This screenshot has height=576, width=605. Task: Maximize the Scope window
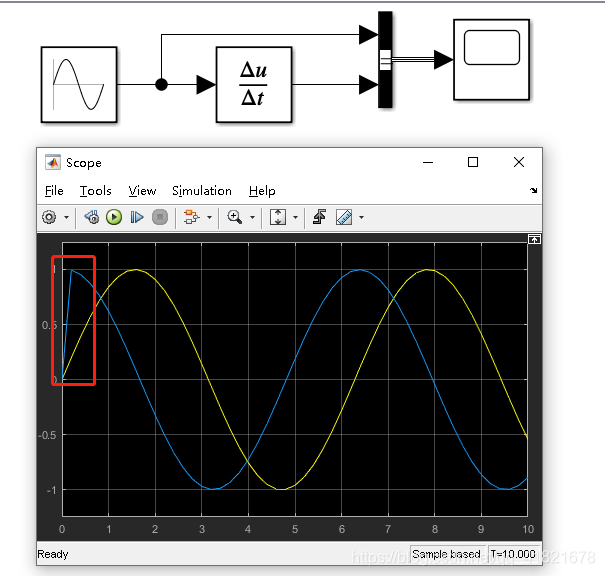[473, 162]
